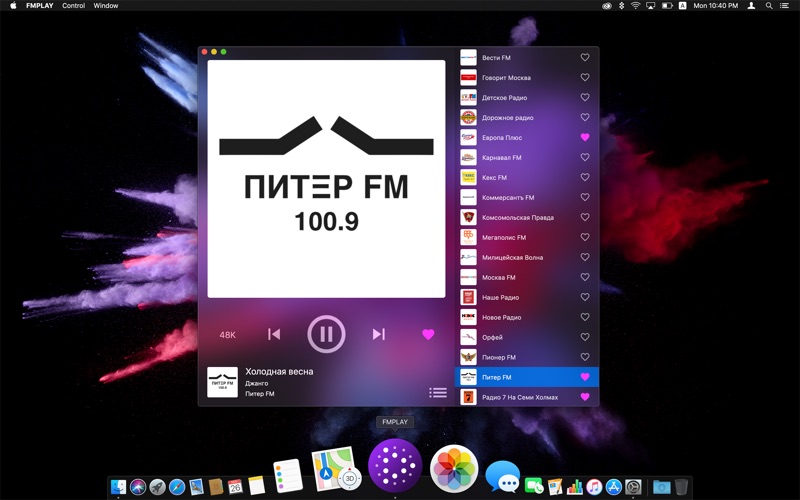Viewport: 800px width, 500px height.
Task: Open Spotlight search in menu bar
Action: pyautogui.click(x=769, y=6)
